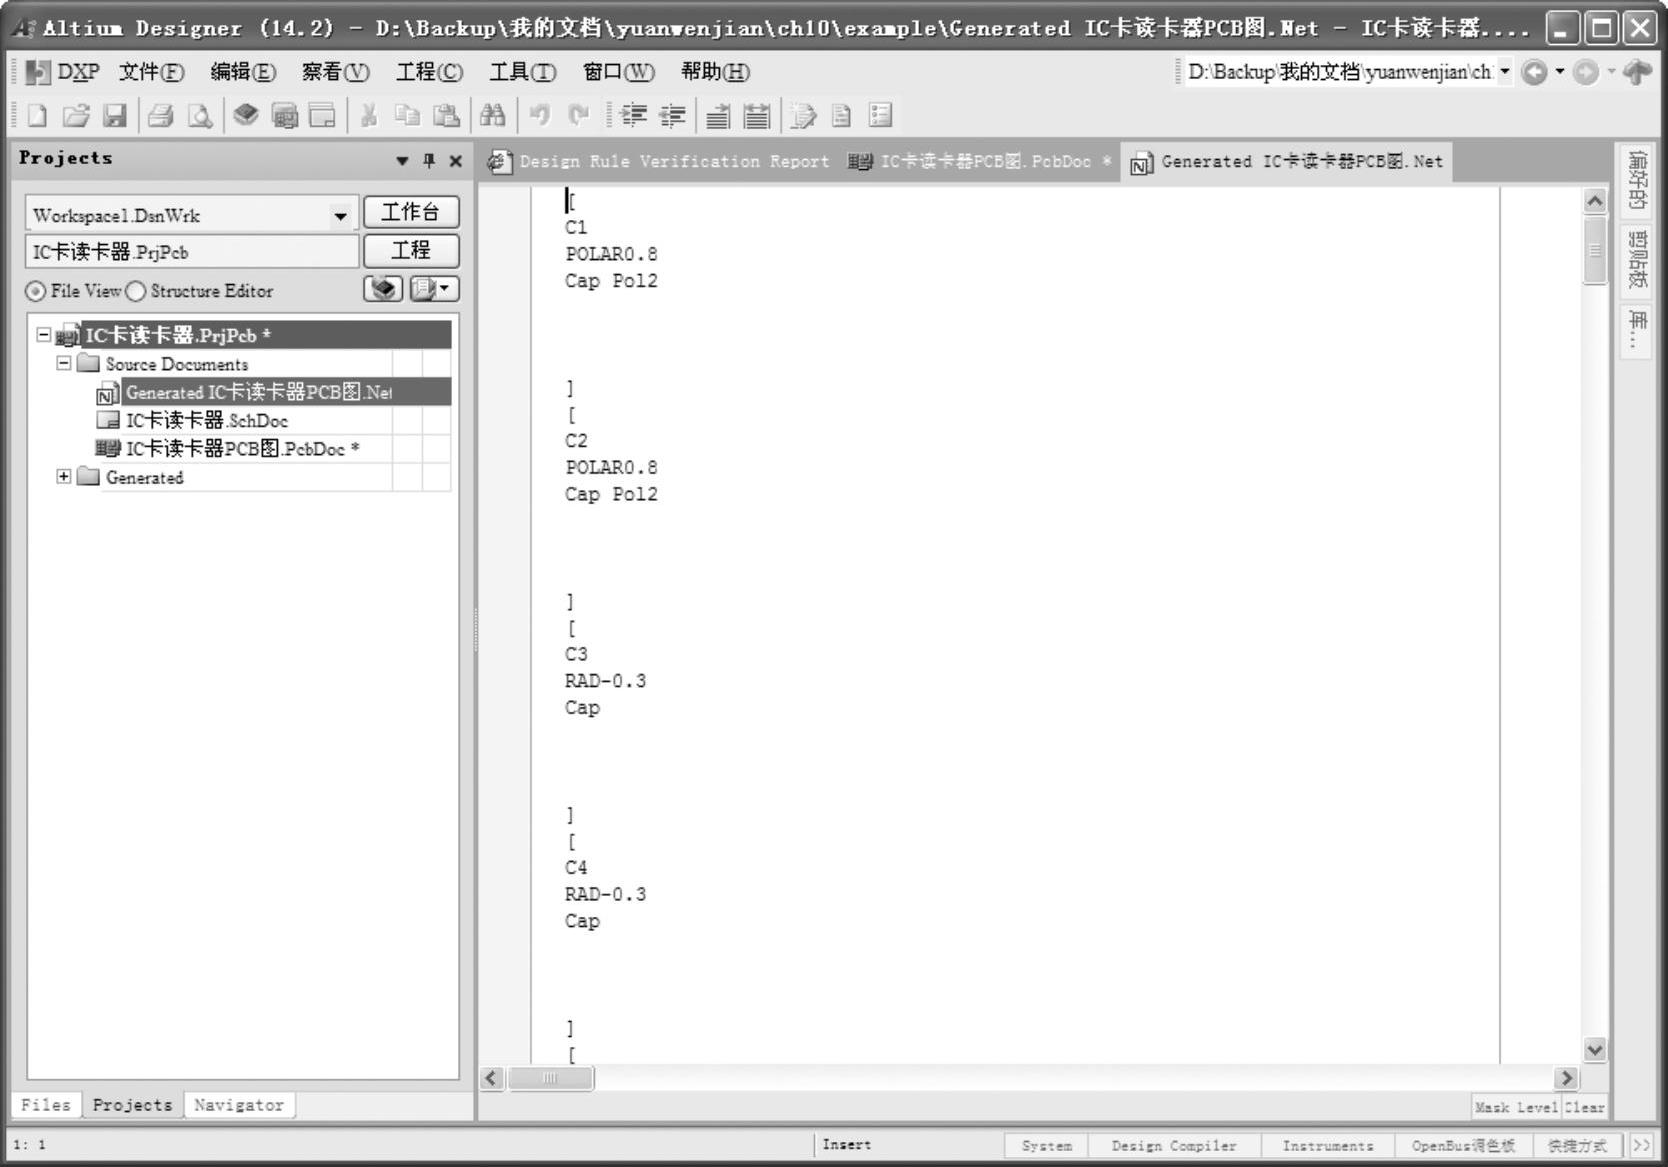The width and height of the screenshot is (1668, 1167).
Task: Select the File View radio button
Action: 36,291
